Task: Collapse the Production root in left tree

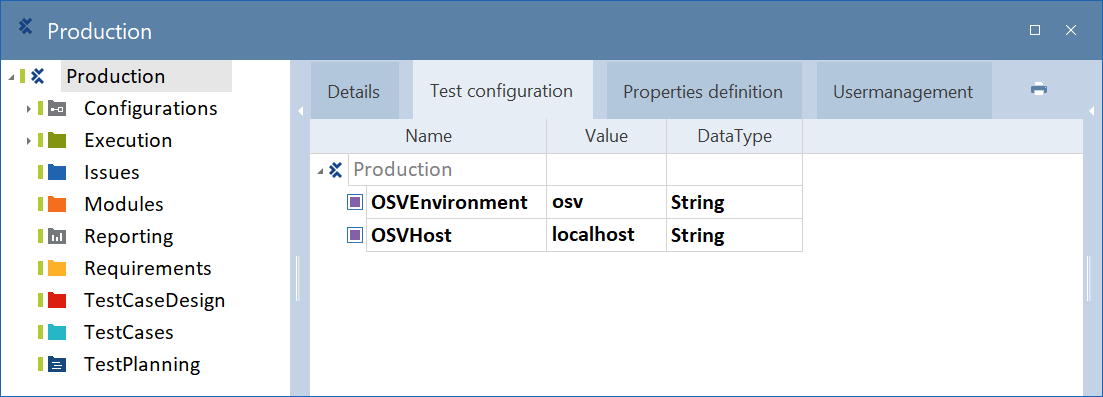Action: (x=11, y=77)
